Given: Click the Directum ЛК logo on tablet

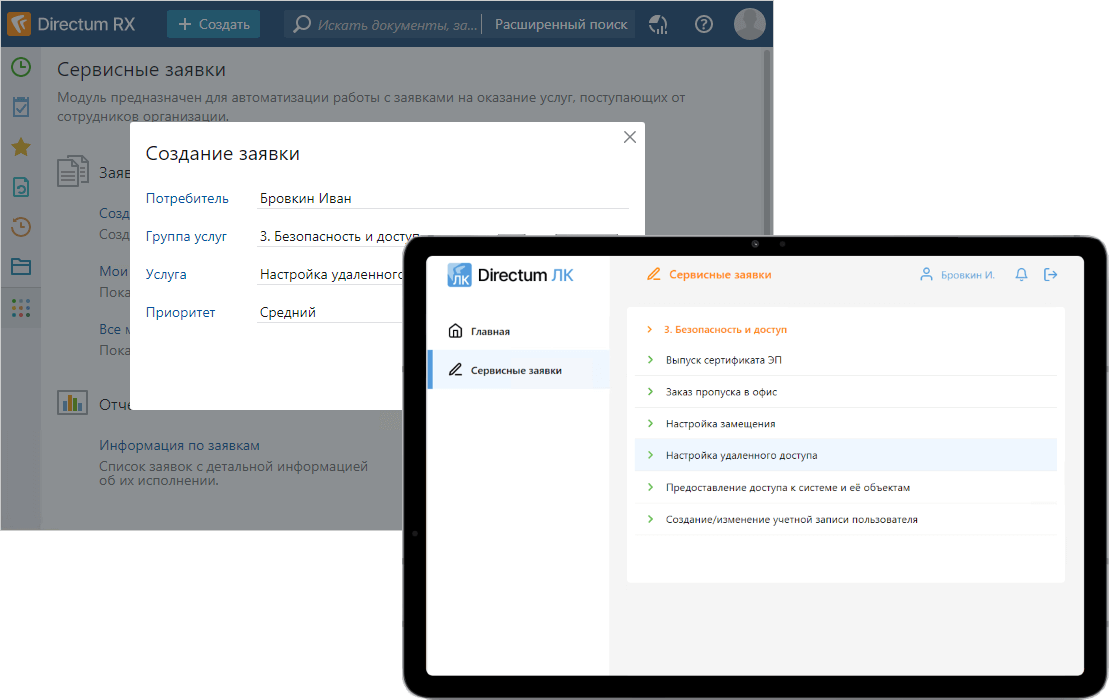Looking at the screenshot, I should [510, 275].
